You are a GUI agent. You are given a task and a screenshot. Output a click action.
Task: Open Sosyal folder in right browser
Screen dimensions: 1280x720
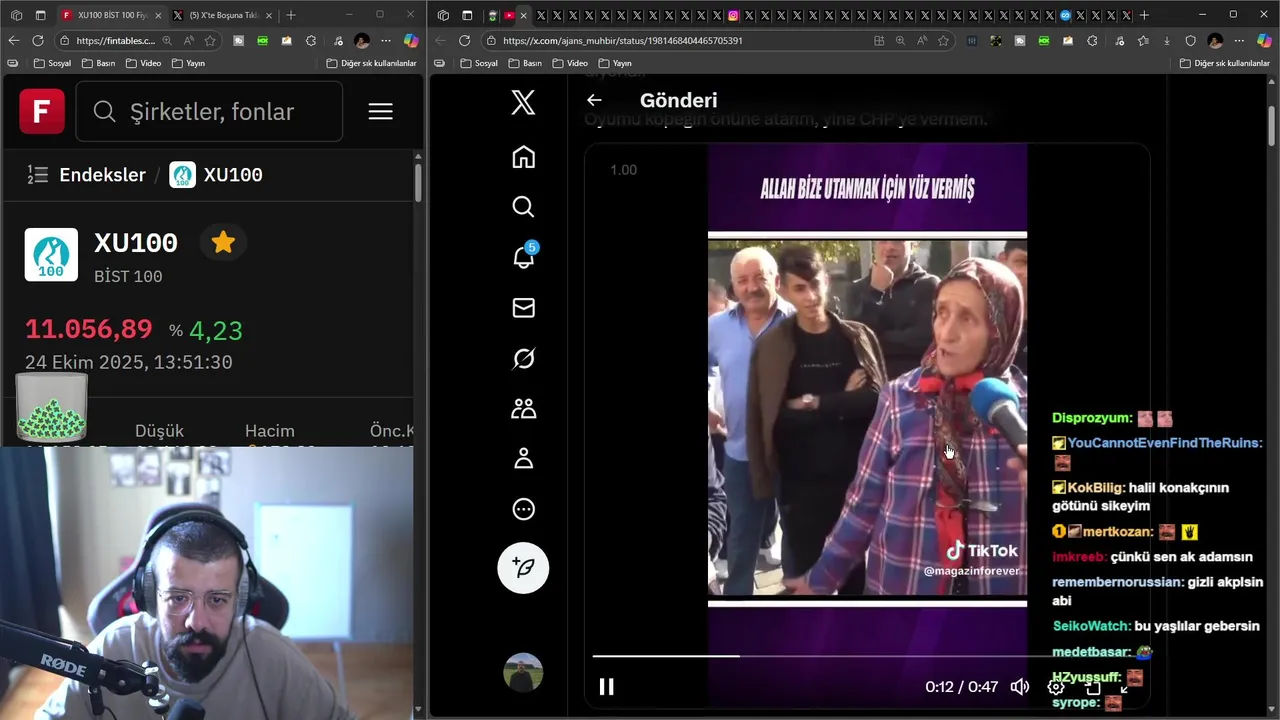479,63
